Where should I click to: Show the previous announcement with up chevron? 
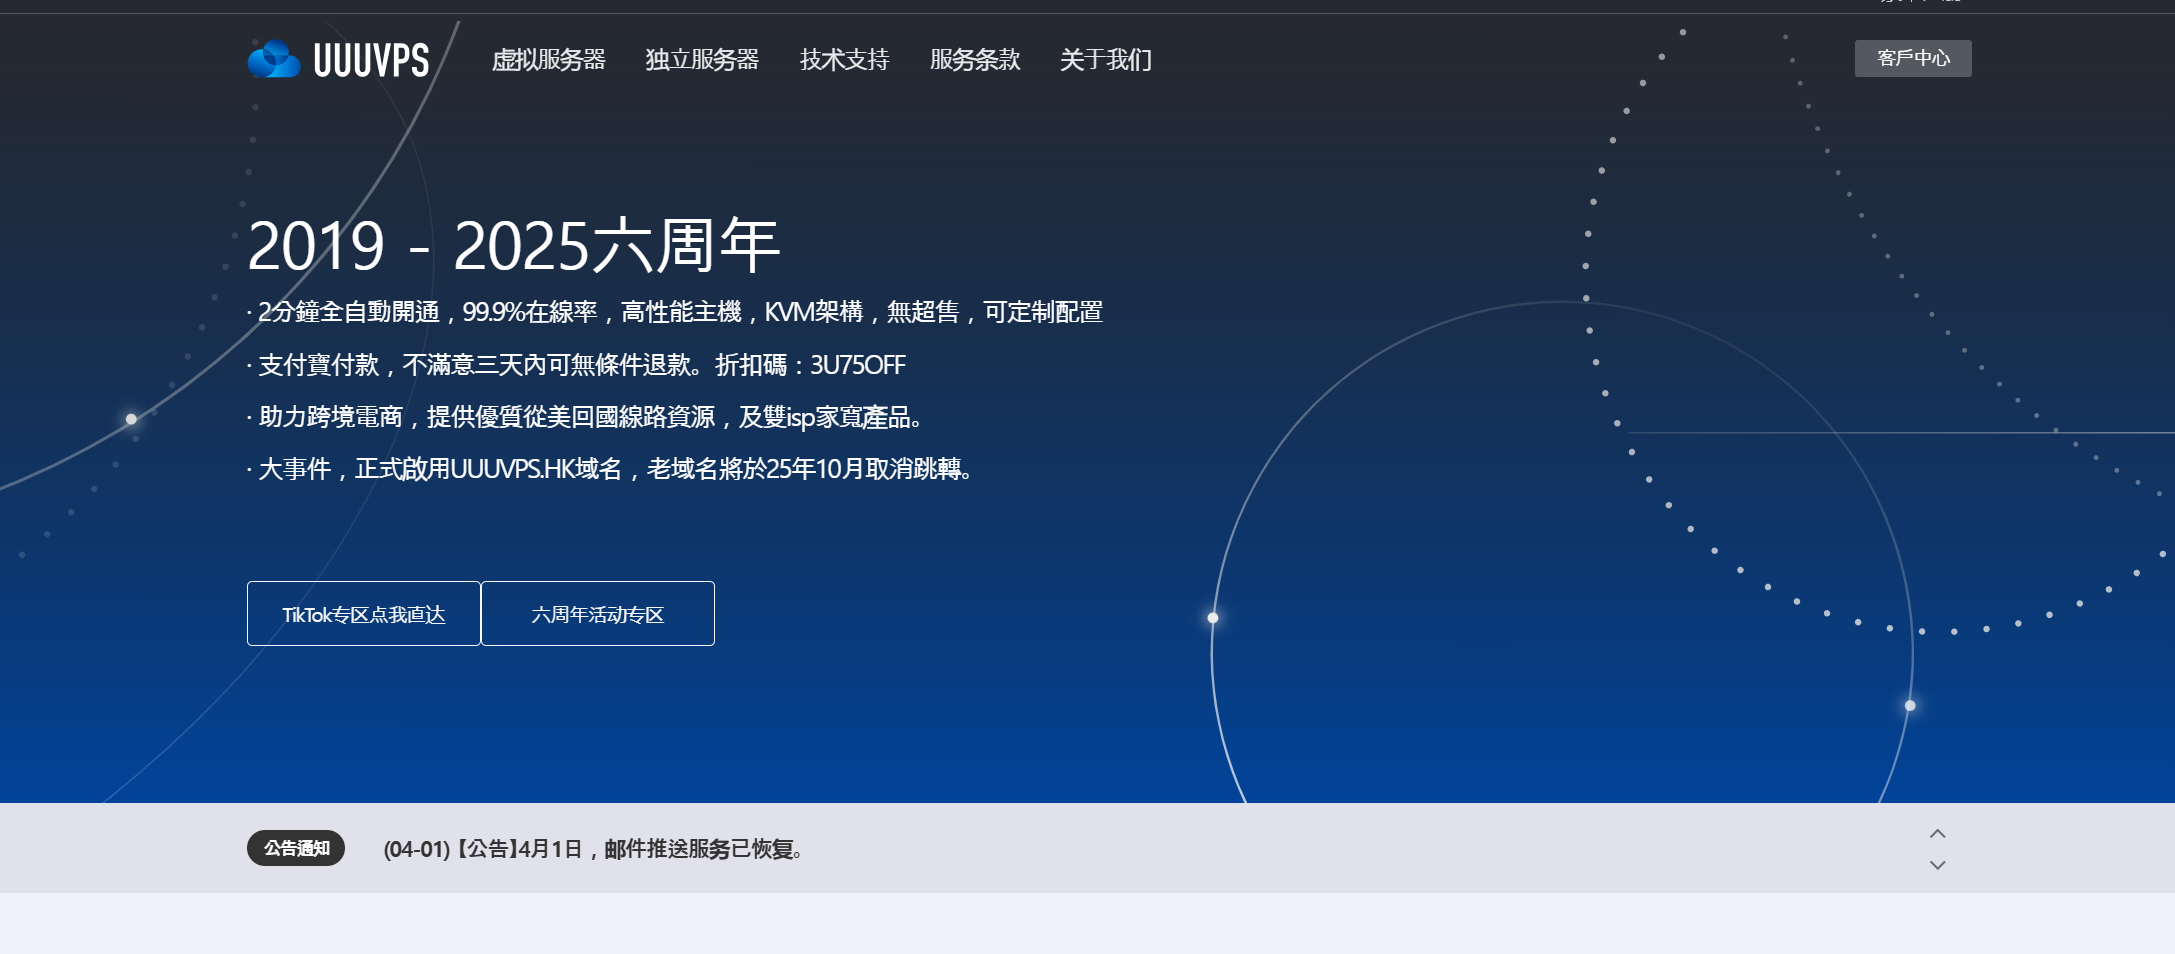tap(1937, 834)
